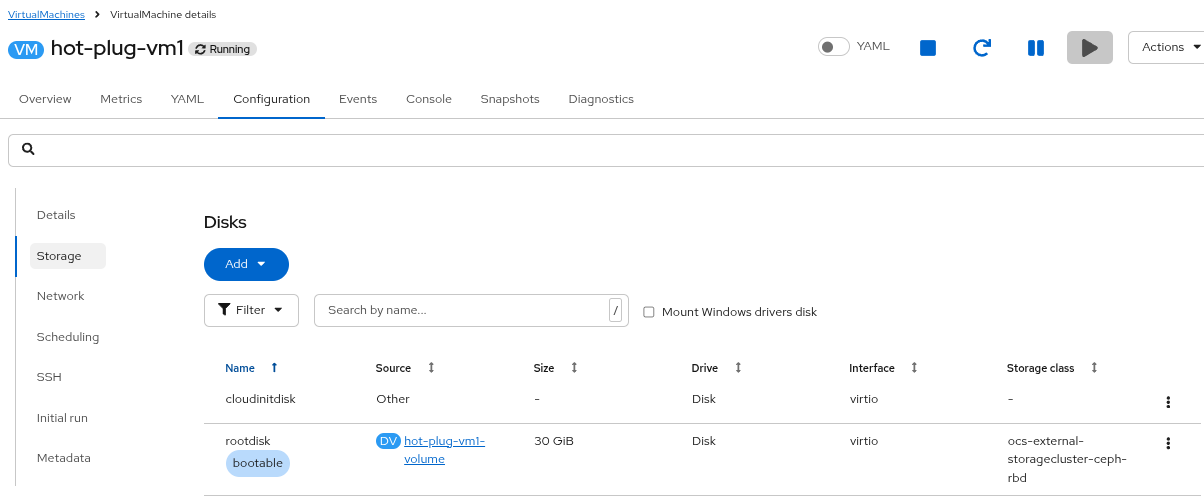Viewport: 1204px width, 500px height.
Task: Click the configuration search magnifier icon
Action: pos(28,149)
